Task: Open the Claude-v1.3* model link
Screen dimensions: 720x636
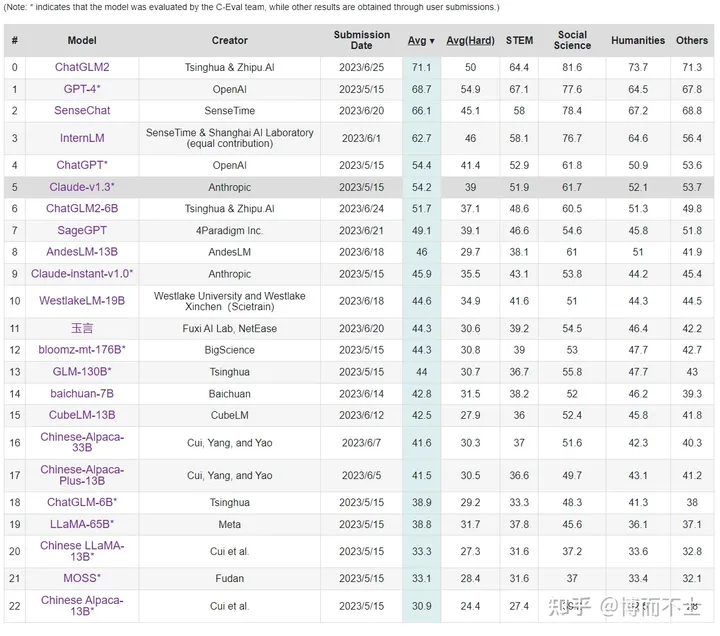Action: click(82, 187)
